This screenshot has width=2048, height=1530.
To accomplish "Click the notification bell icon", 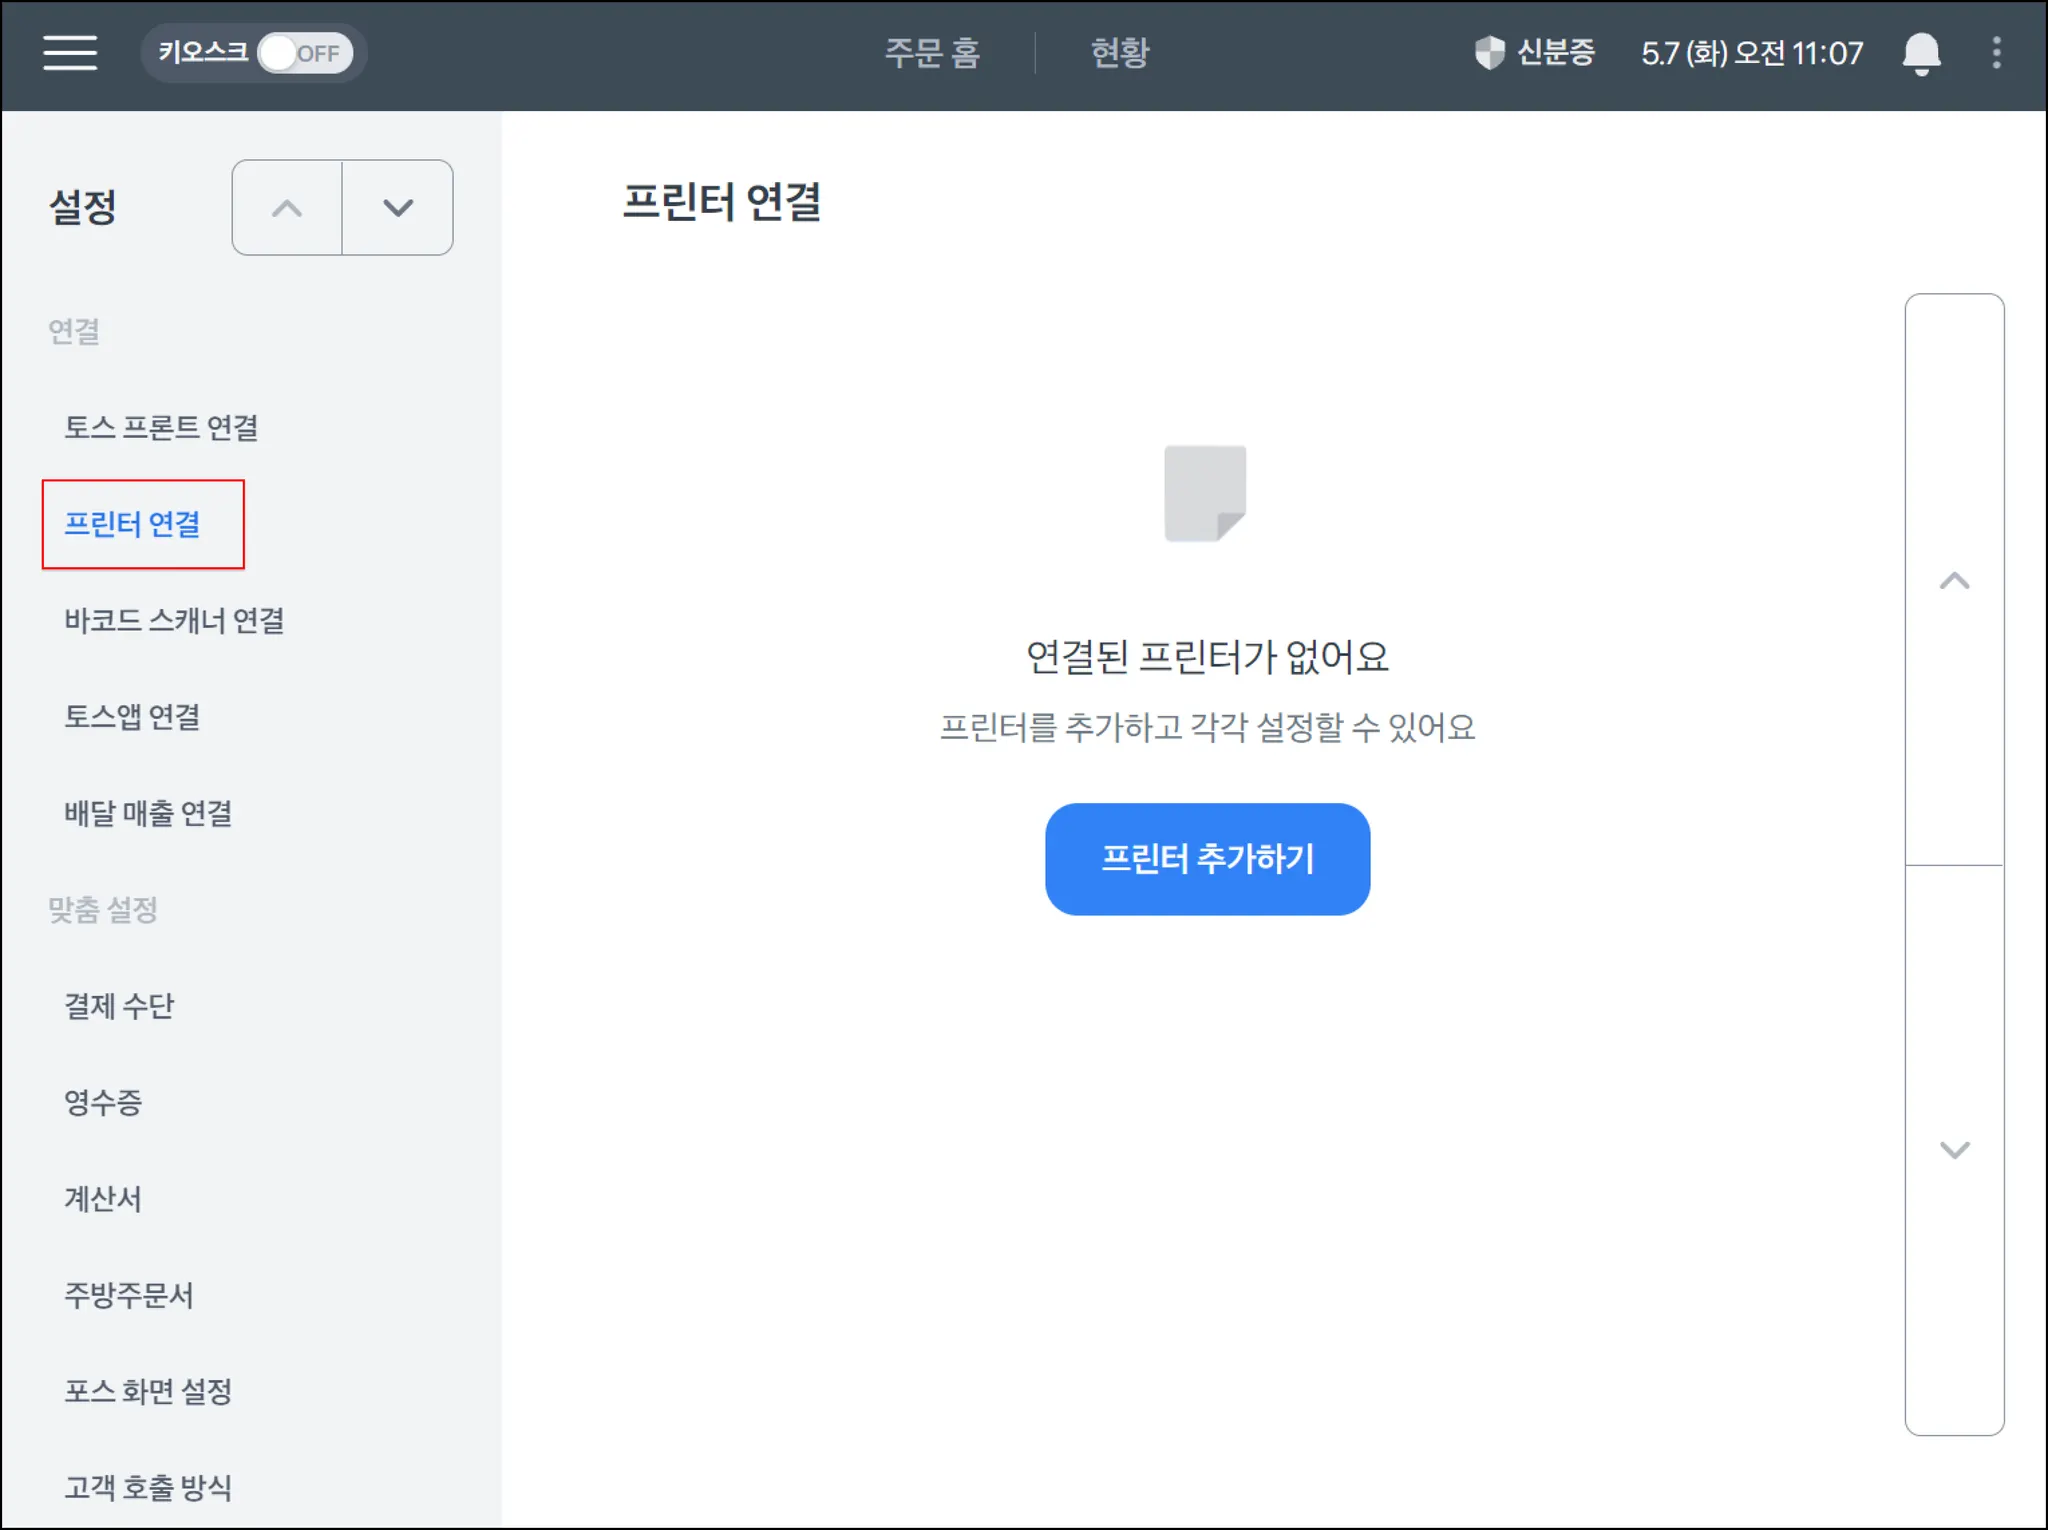I will click(1920, 53).
